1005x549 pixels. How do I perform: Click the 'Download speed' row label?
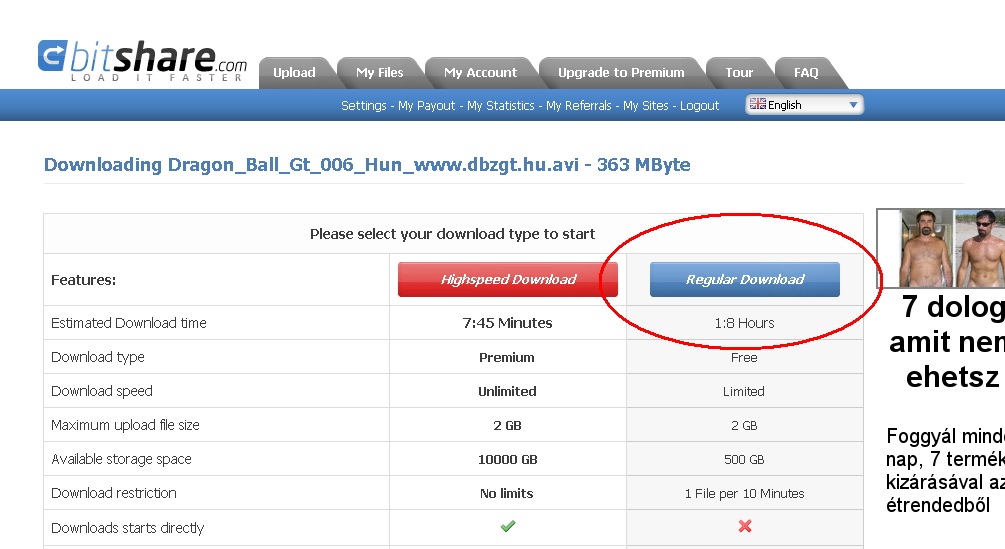pos(102,391)
